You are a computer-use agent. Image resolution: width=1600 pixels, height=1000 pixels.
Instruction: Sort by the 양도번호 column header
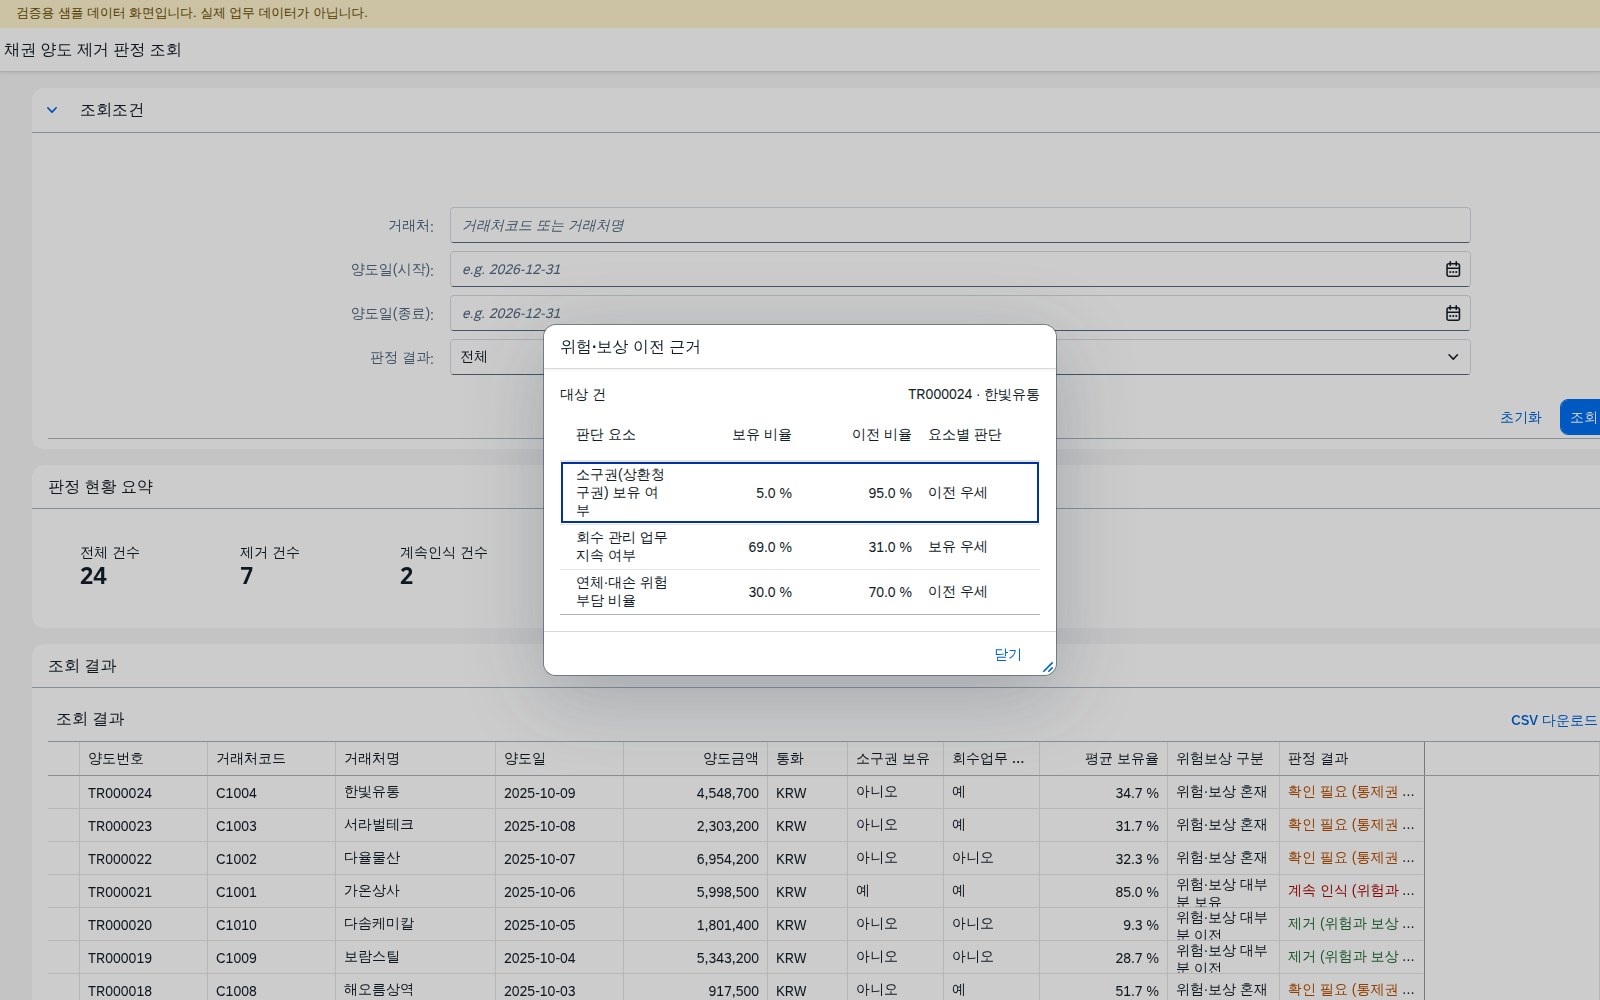click(143, 759)
